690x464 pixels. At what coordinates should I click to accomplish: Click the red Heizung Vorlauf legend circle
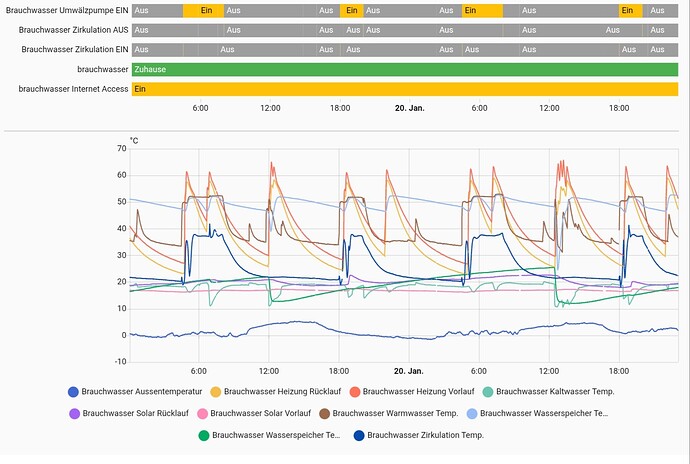pos(353,392)
